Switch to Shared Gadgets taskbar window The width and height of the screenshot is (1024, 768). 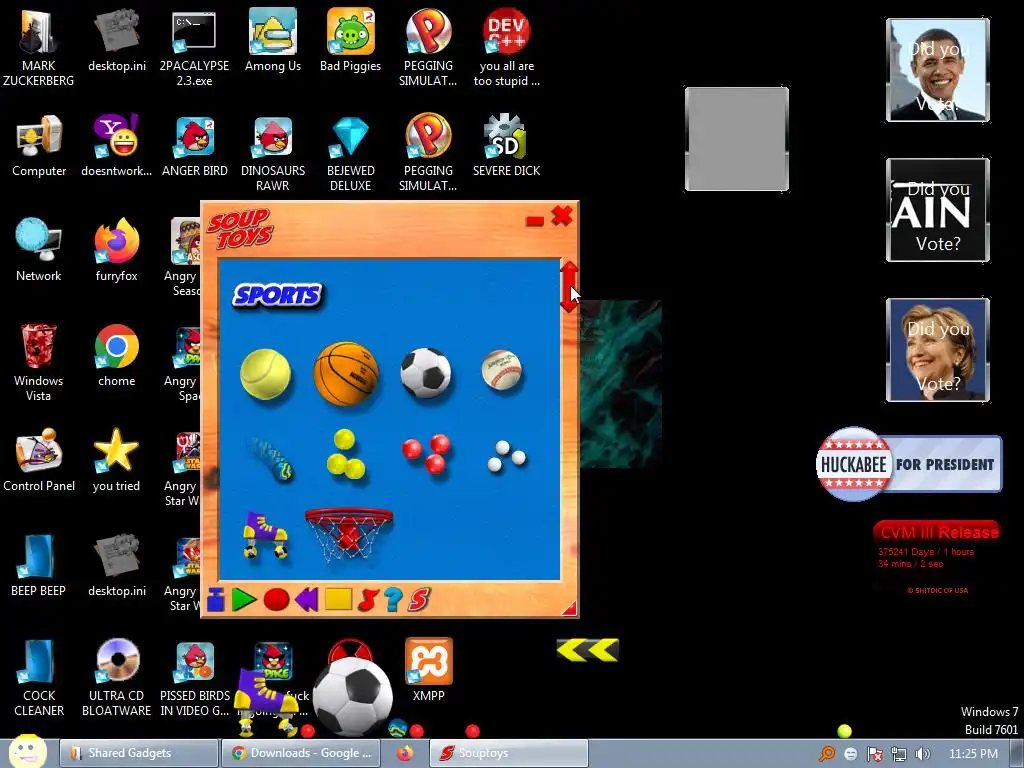pyautogui.click(x=138, y=753)
